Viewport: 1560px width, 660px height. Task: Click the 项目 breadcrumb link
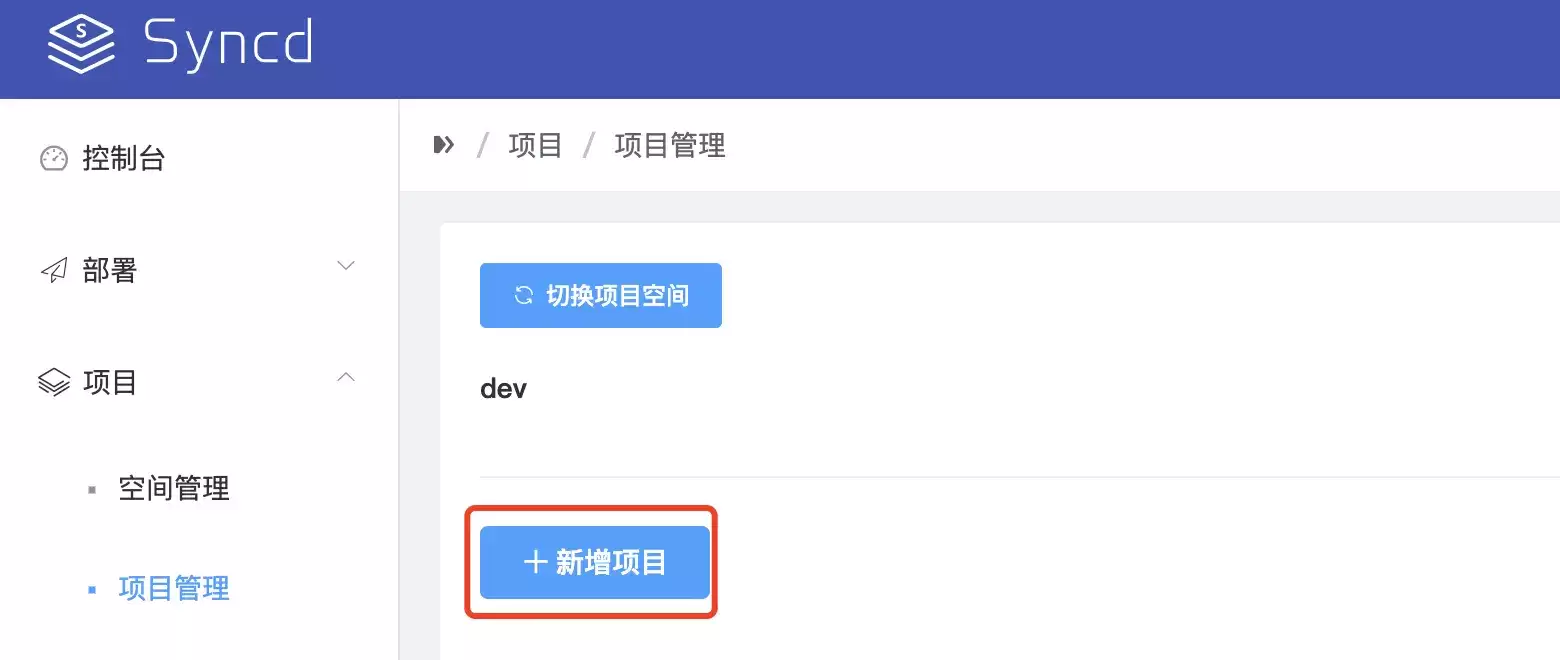pyautogui.click(x=535, y=145)
